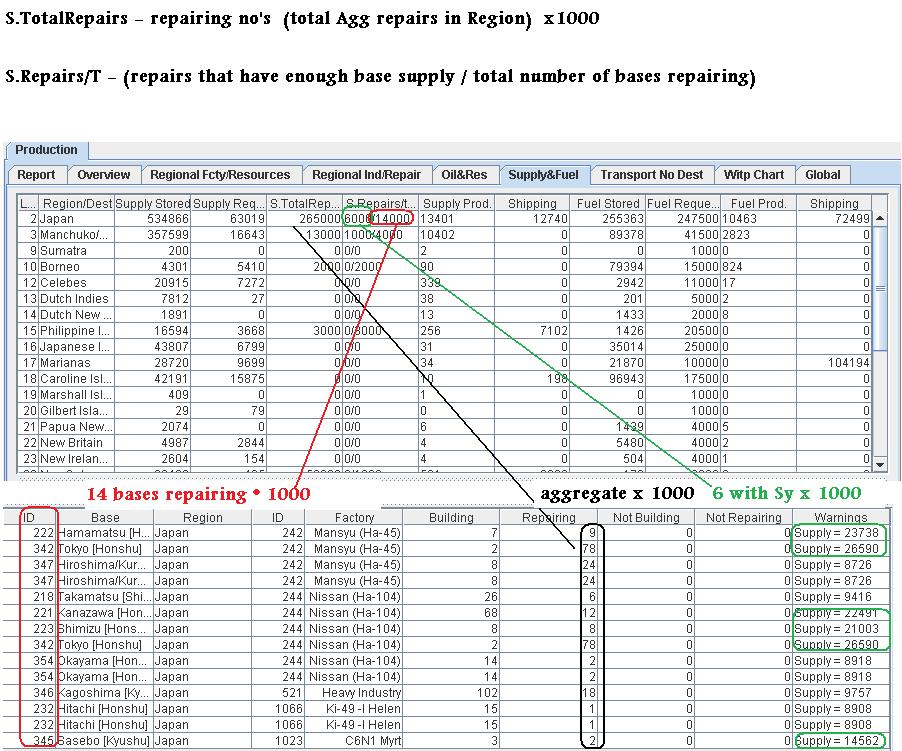Sort by Fuel Reque column header

(683, 204)
